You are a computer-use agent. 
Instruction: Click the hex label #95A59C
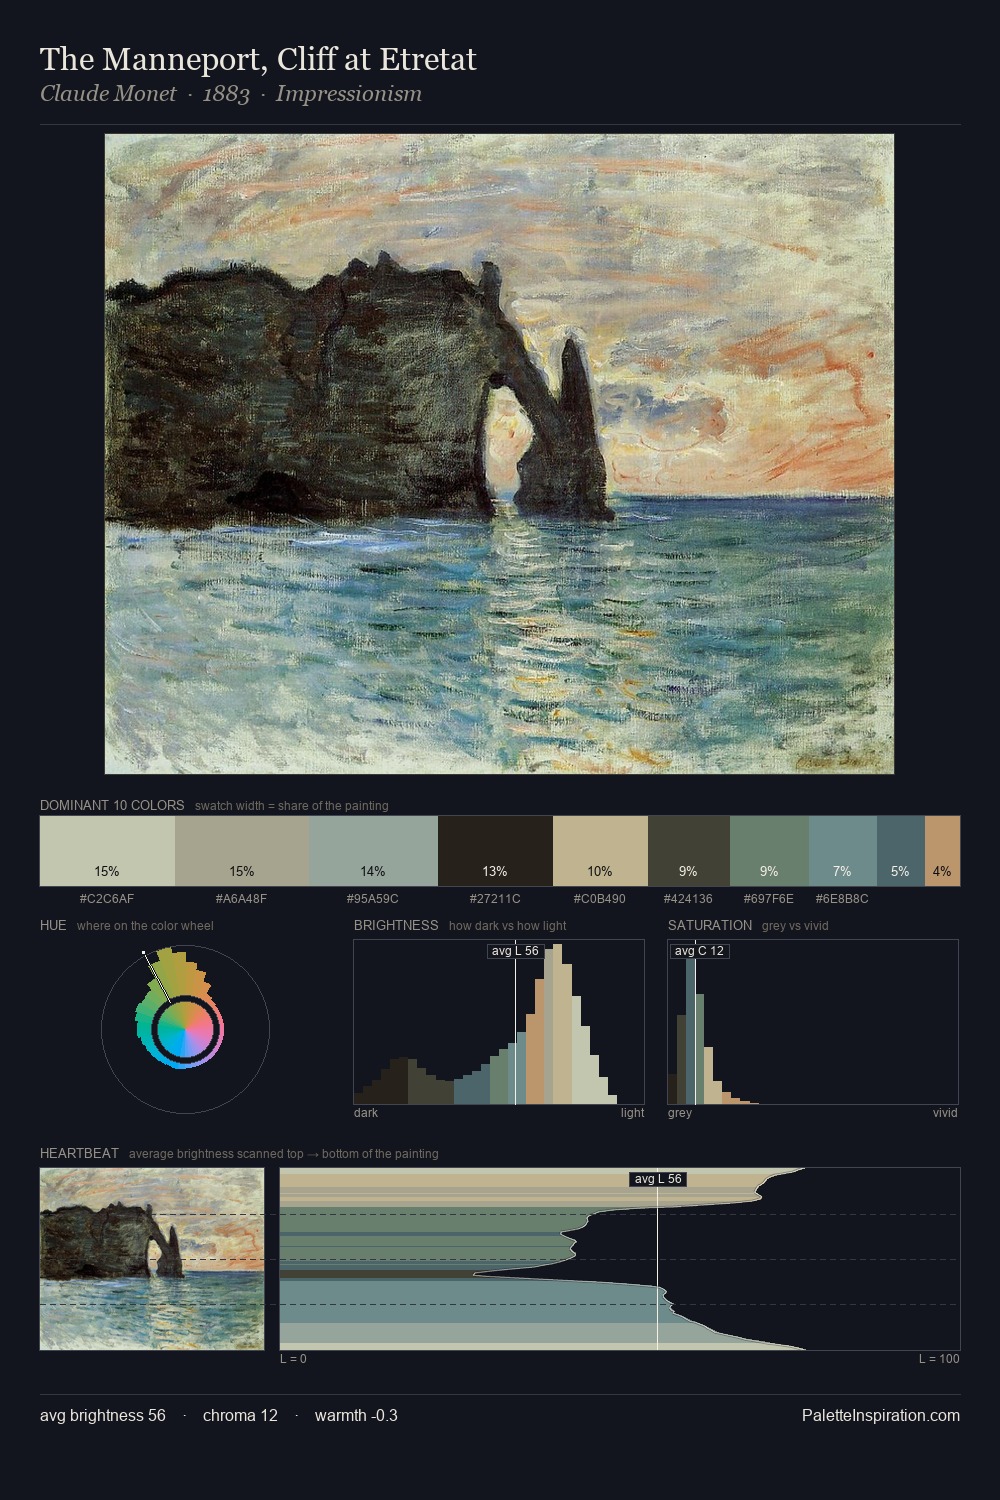click(373, 898)
